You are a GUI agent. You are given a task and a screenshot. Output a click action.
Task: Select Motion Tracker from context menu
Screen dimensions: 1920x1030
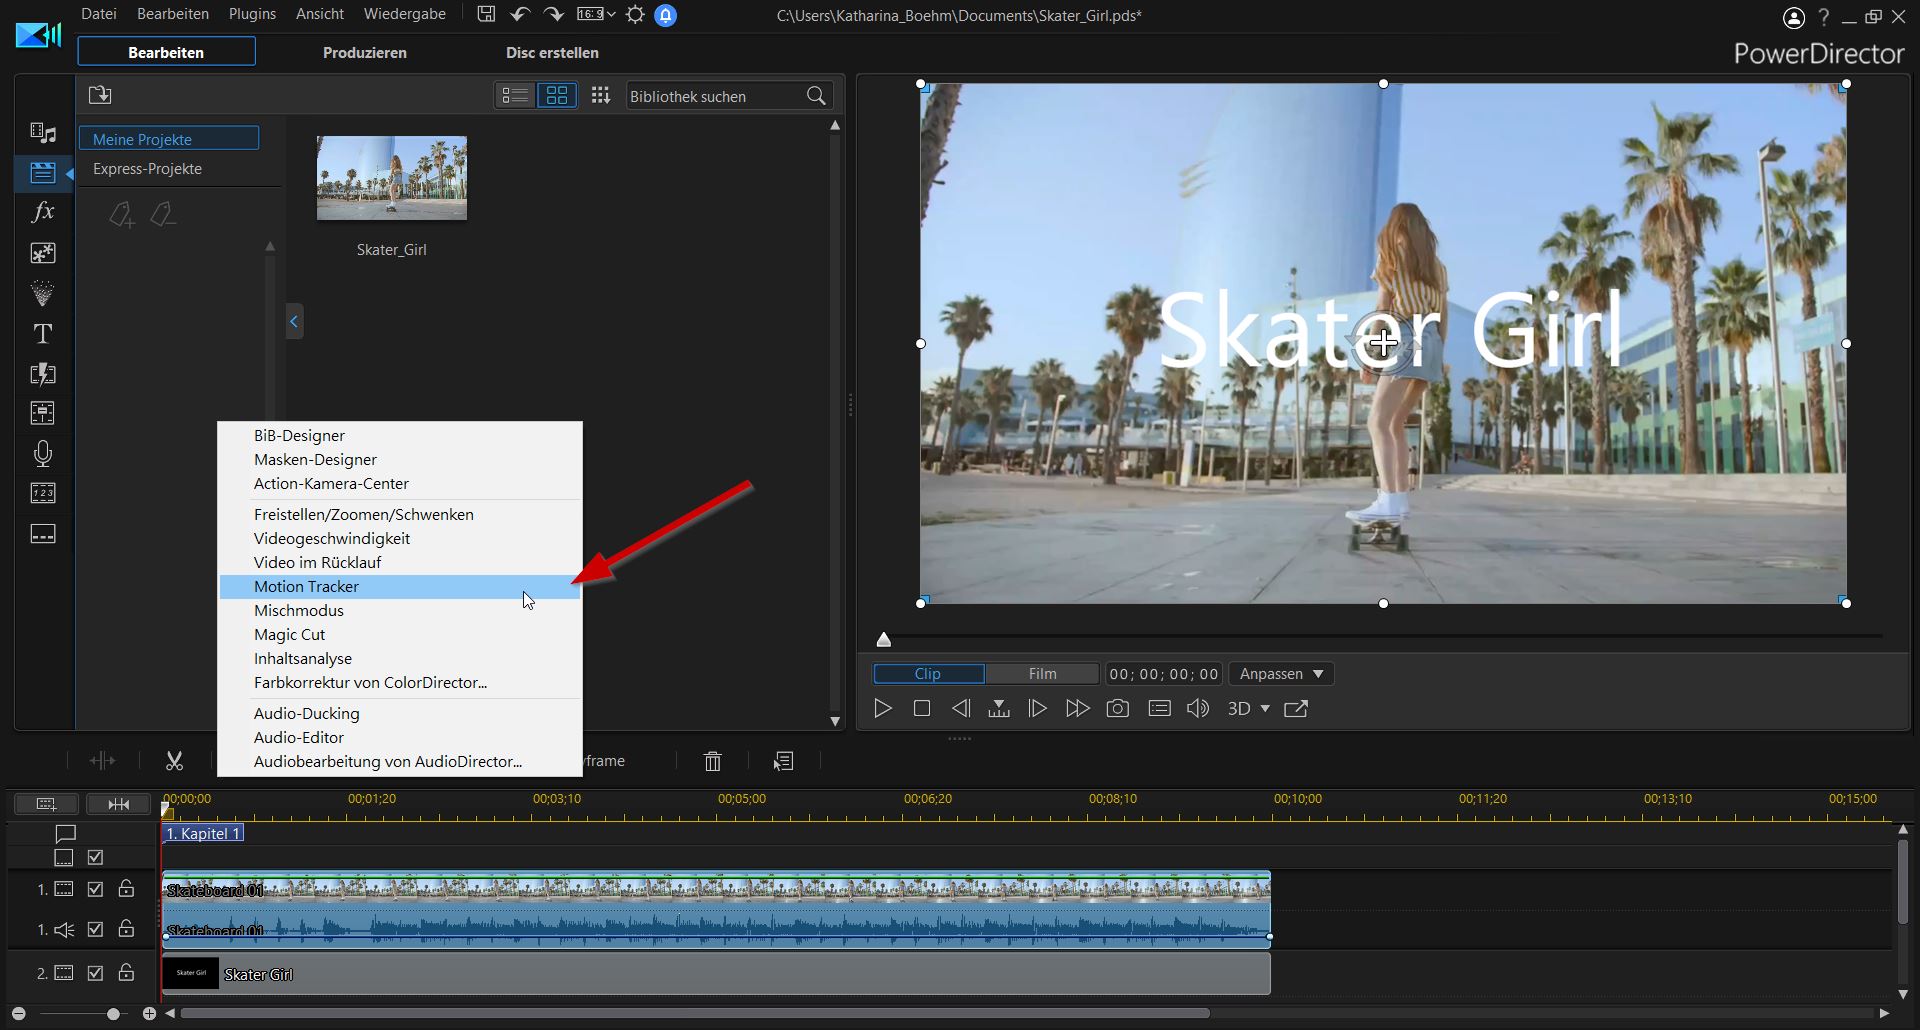click(x=306, y=587)
